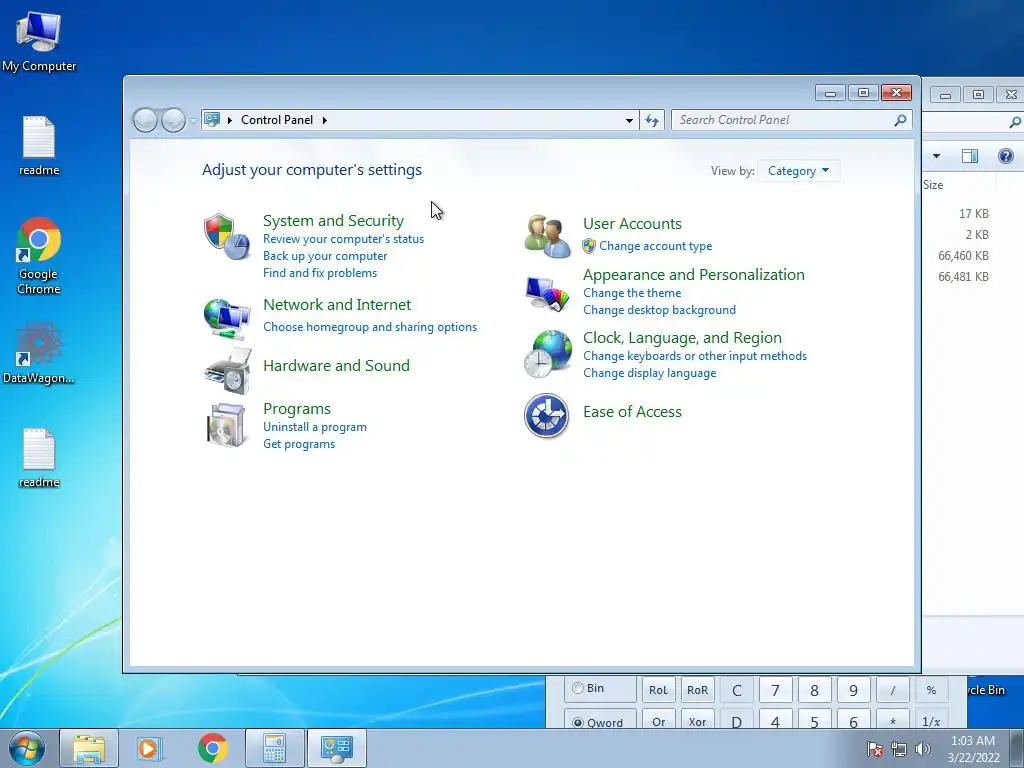Click the Control Panel icon in address bar
1024x768 pixels.
212,120
